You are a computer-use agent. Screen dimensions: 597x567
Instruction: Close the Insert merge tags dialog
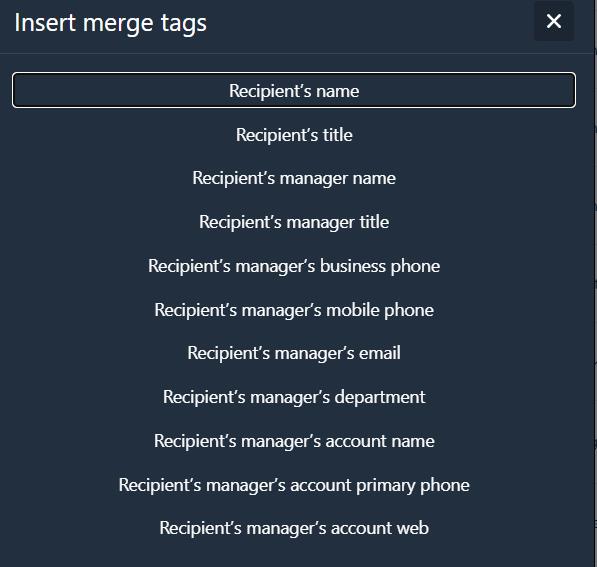[554, 21]
